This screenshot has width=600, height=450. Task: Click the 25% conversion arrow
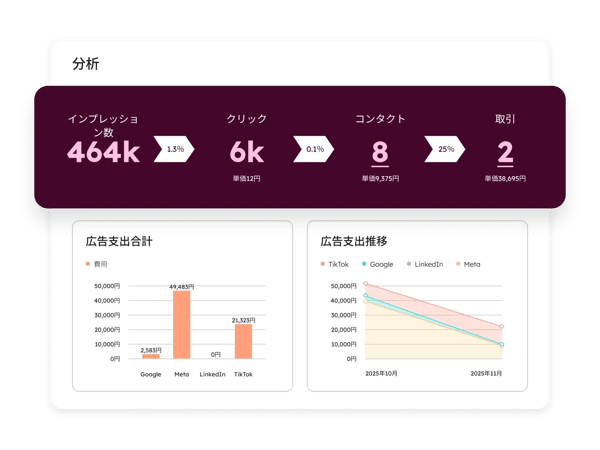(x=445, y=149)
